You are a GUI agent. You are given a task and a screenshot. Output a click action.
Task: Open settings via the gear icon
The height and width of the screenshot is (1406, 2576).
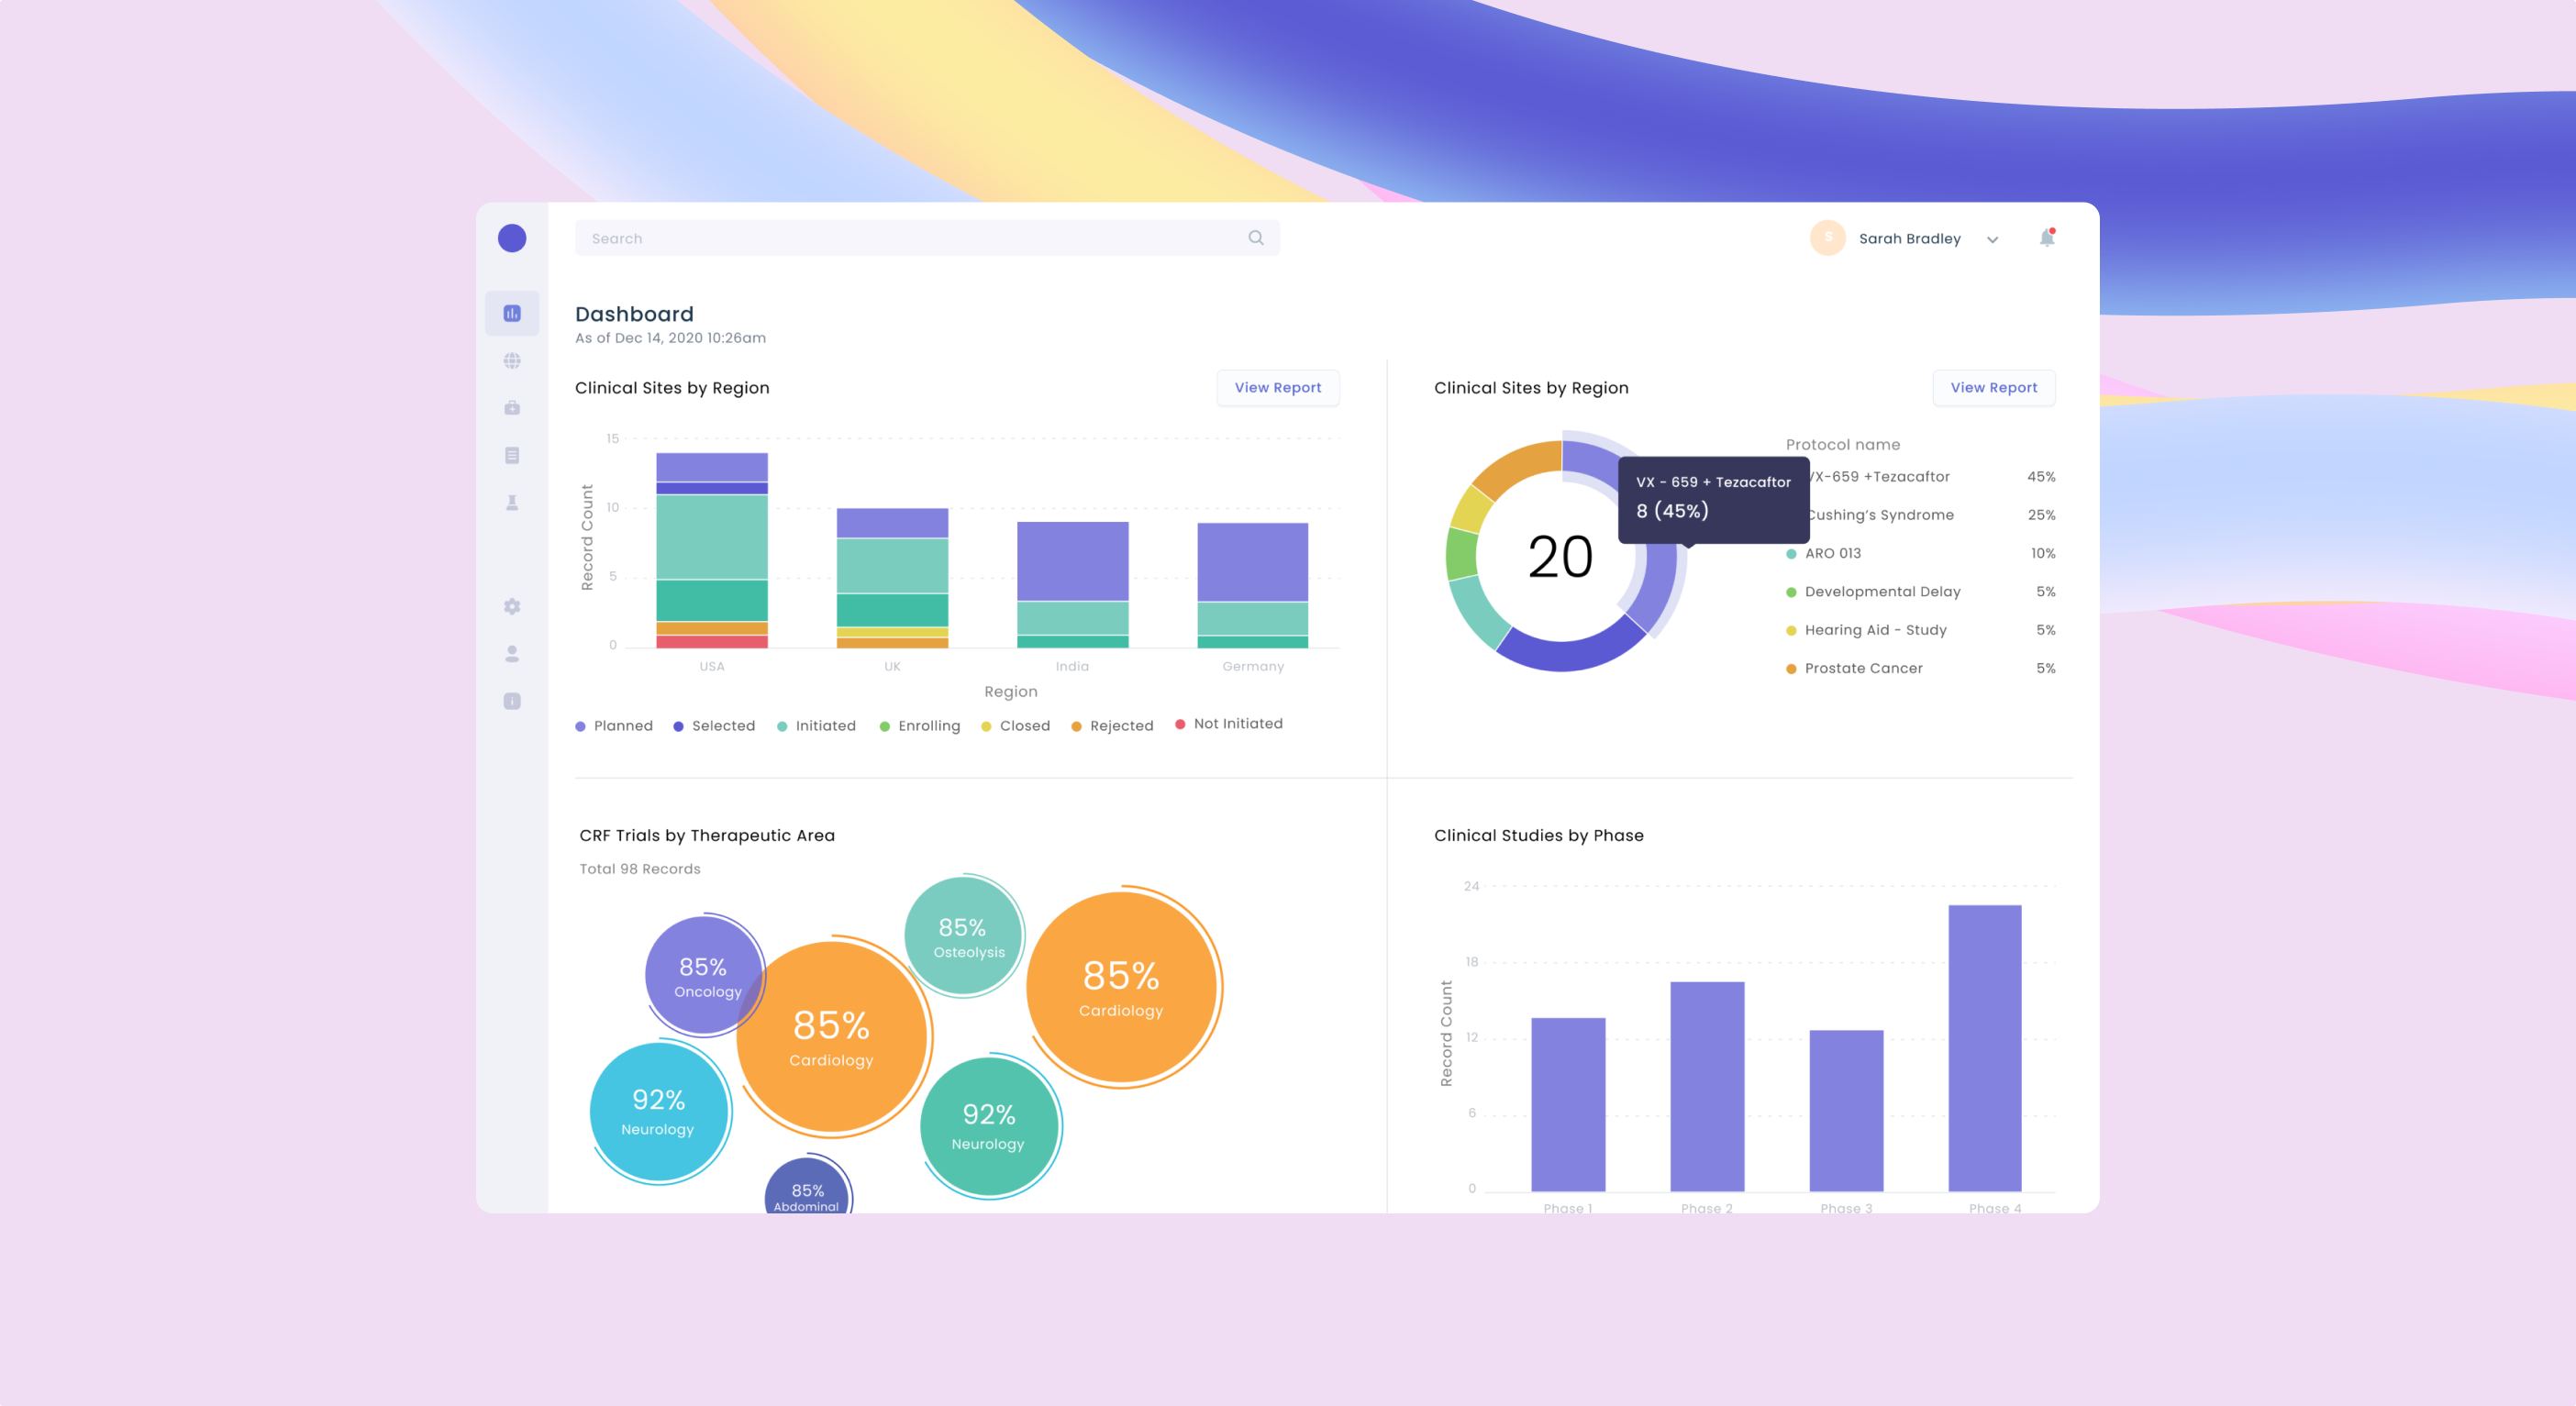pyautogui.click(x=512, y=606)
